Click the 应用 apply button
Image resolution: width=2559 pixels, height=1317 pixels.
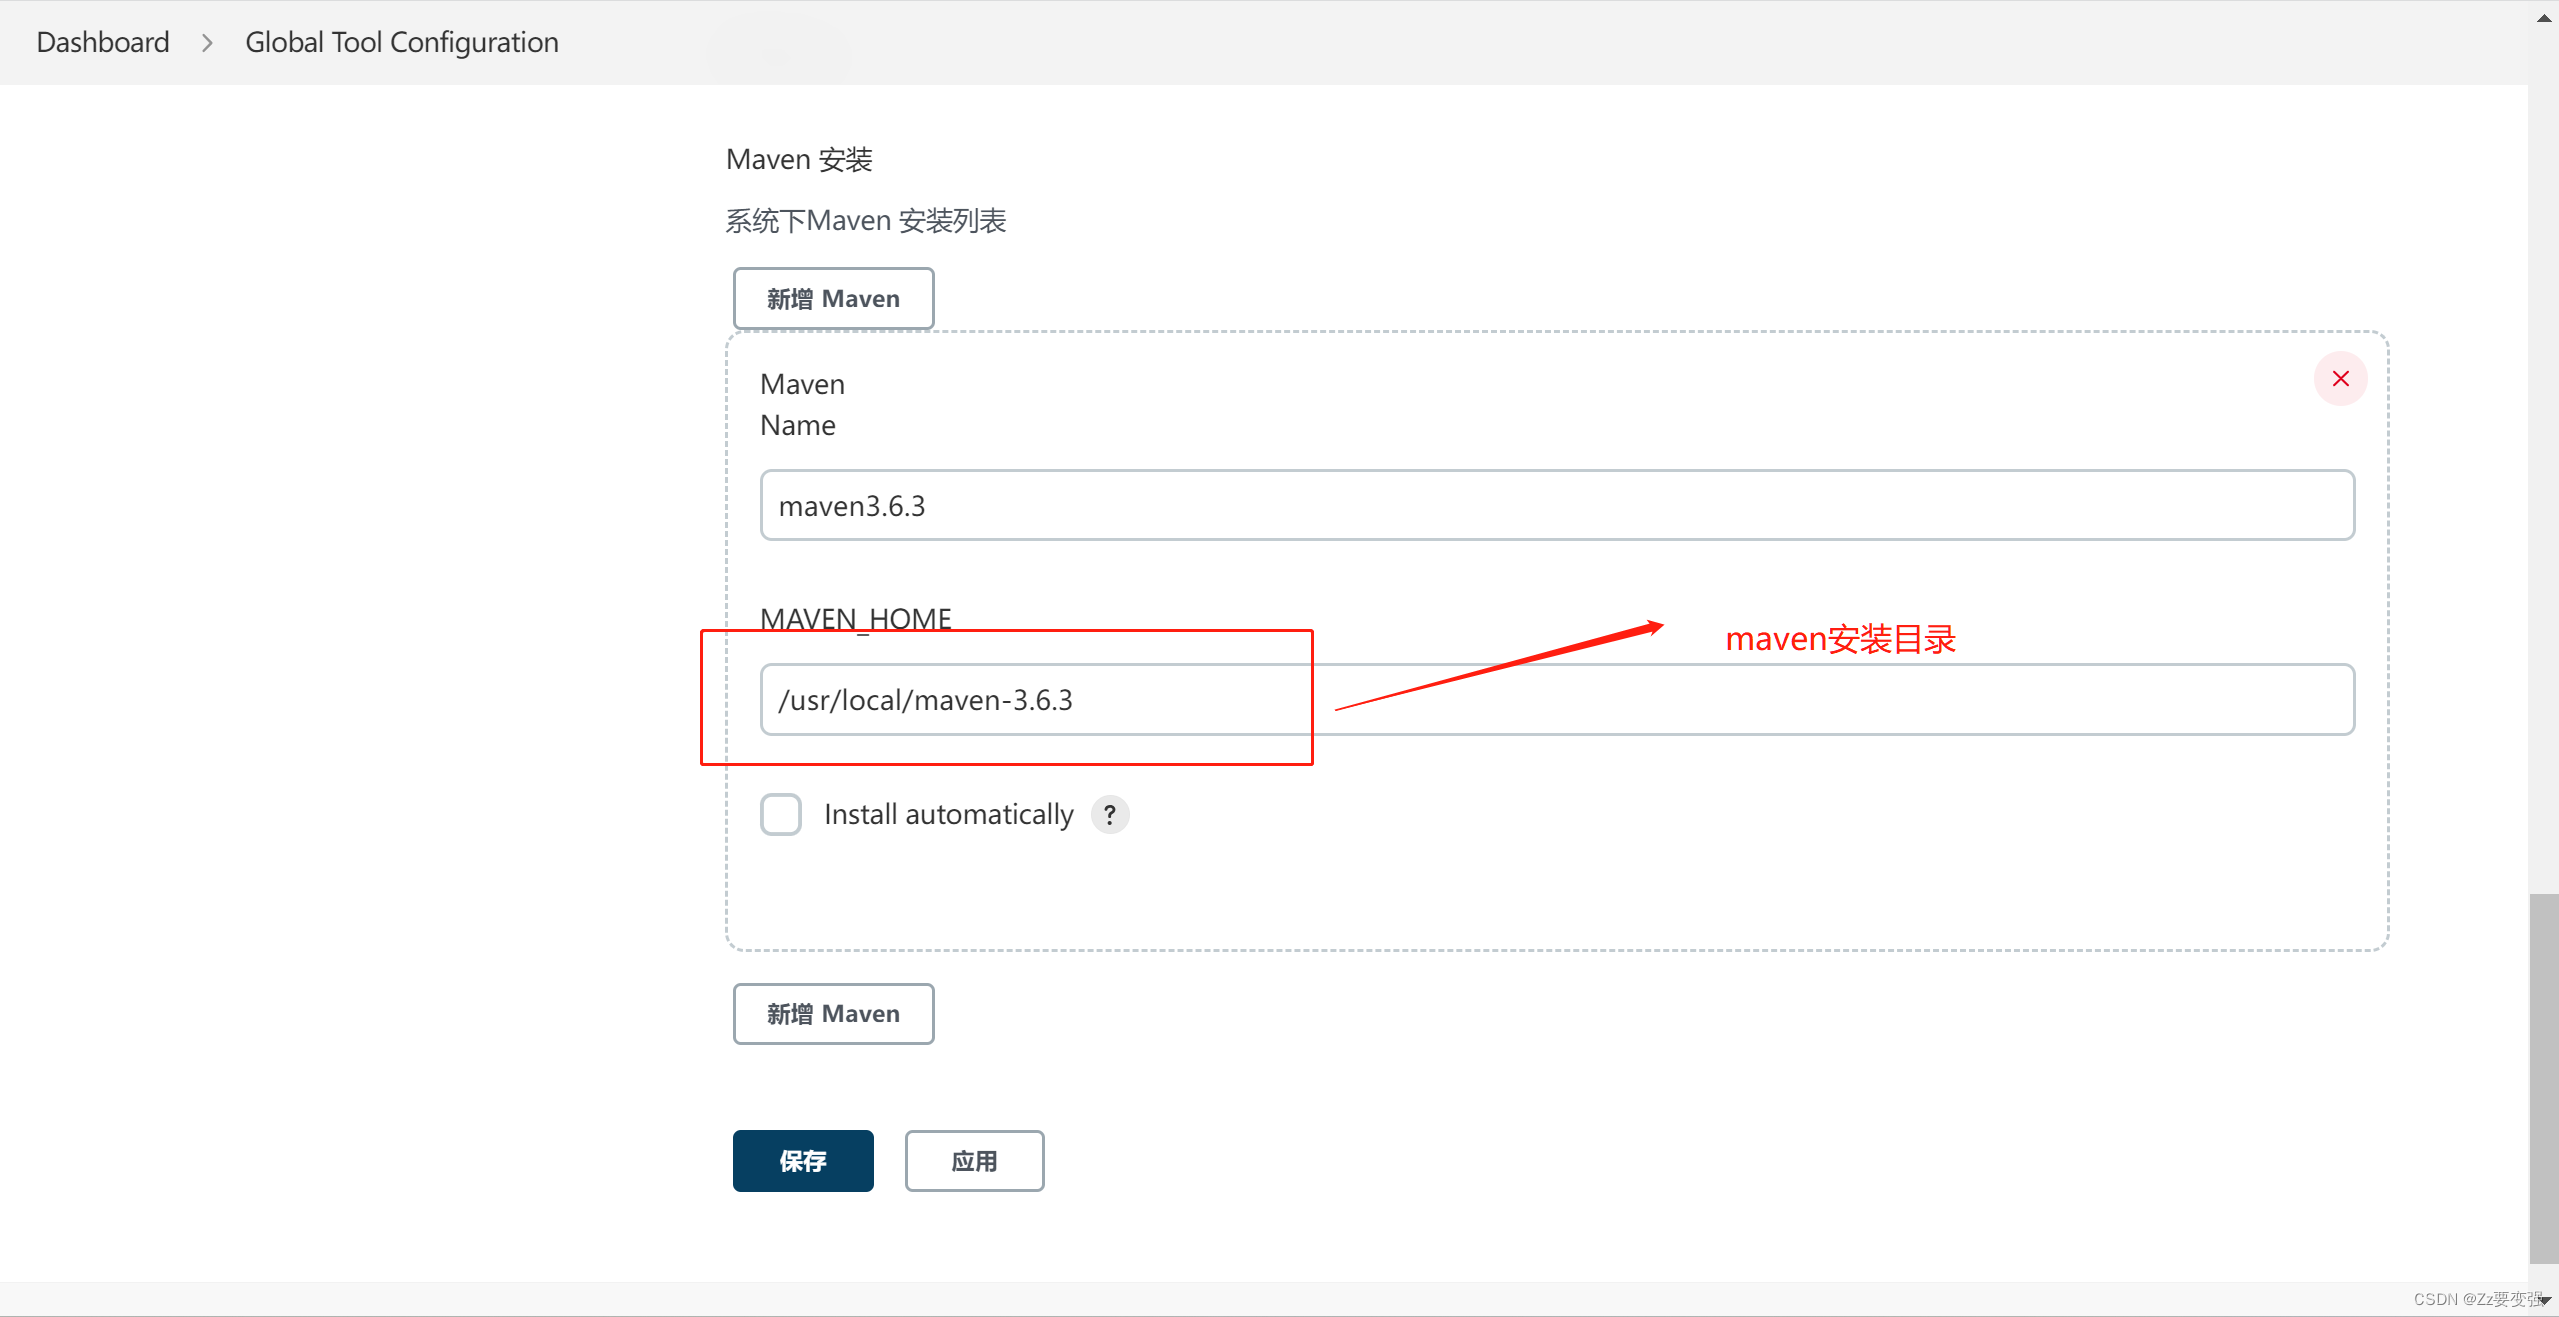pos(973,1160)
